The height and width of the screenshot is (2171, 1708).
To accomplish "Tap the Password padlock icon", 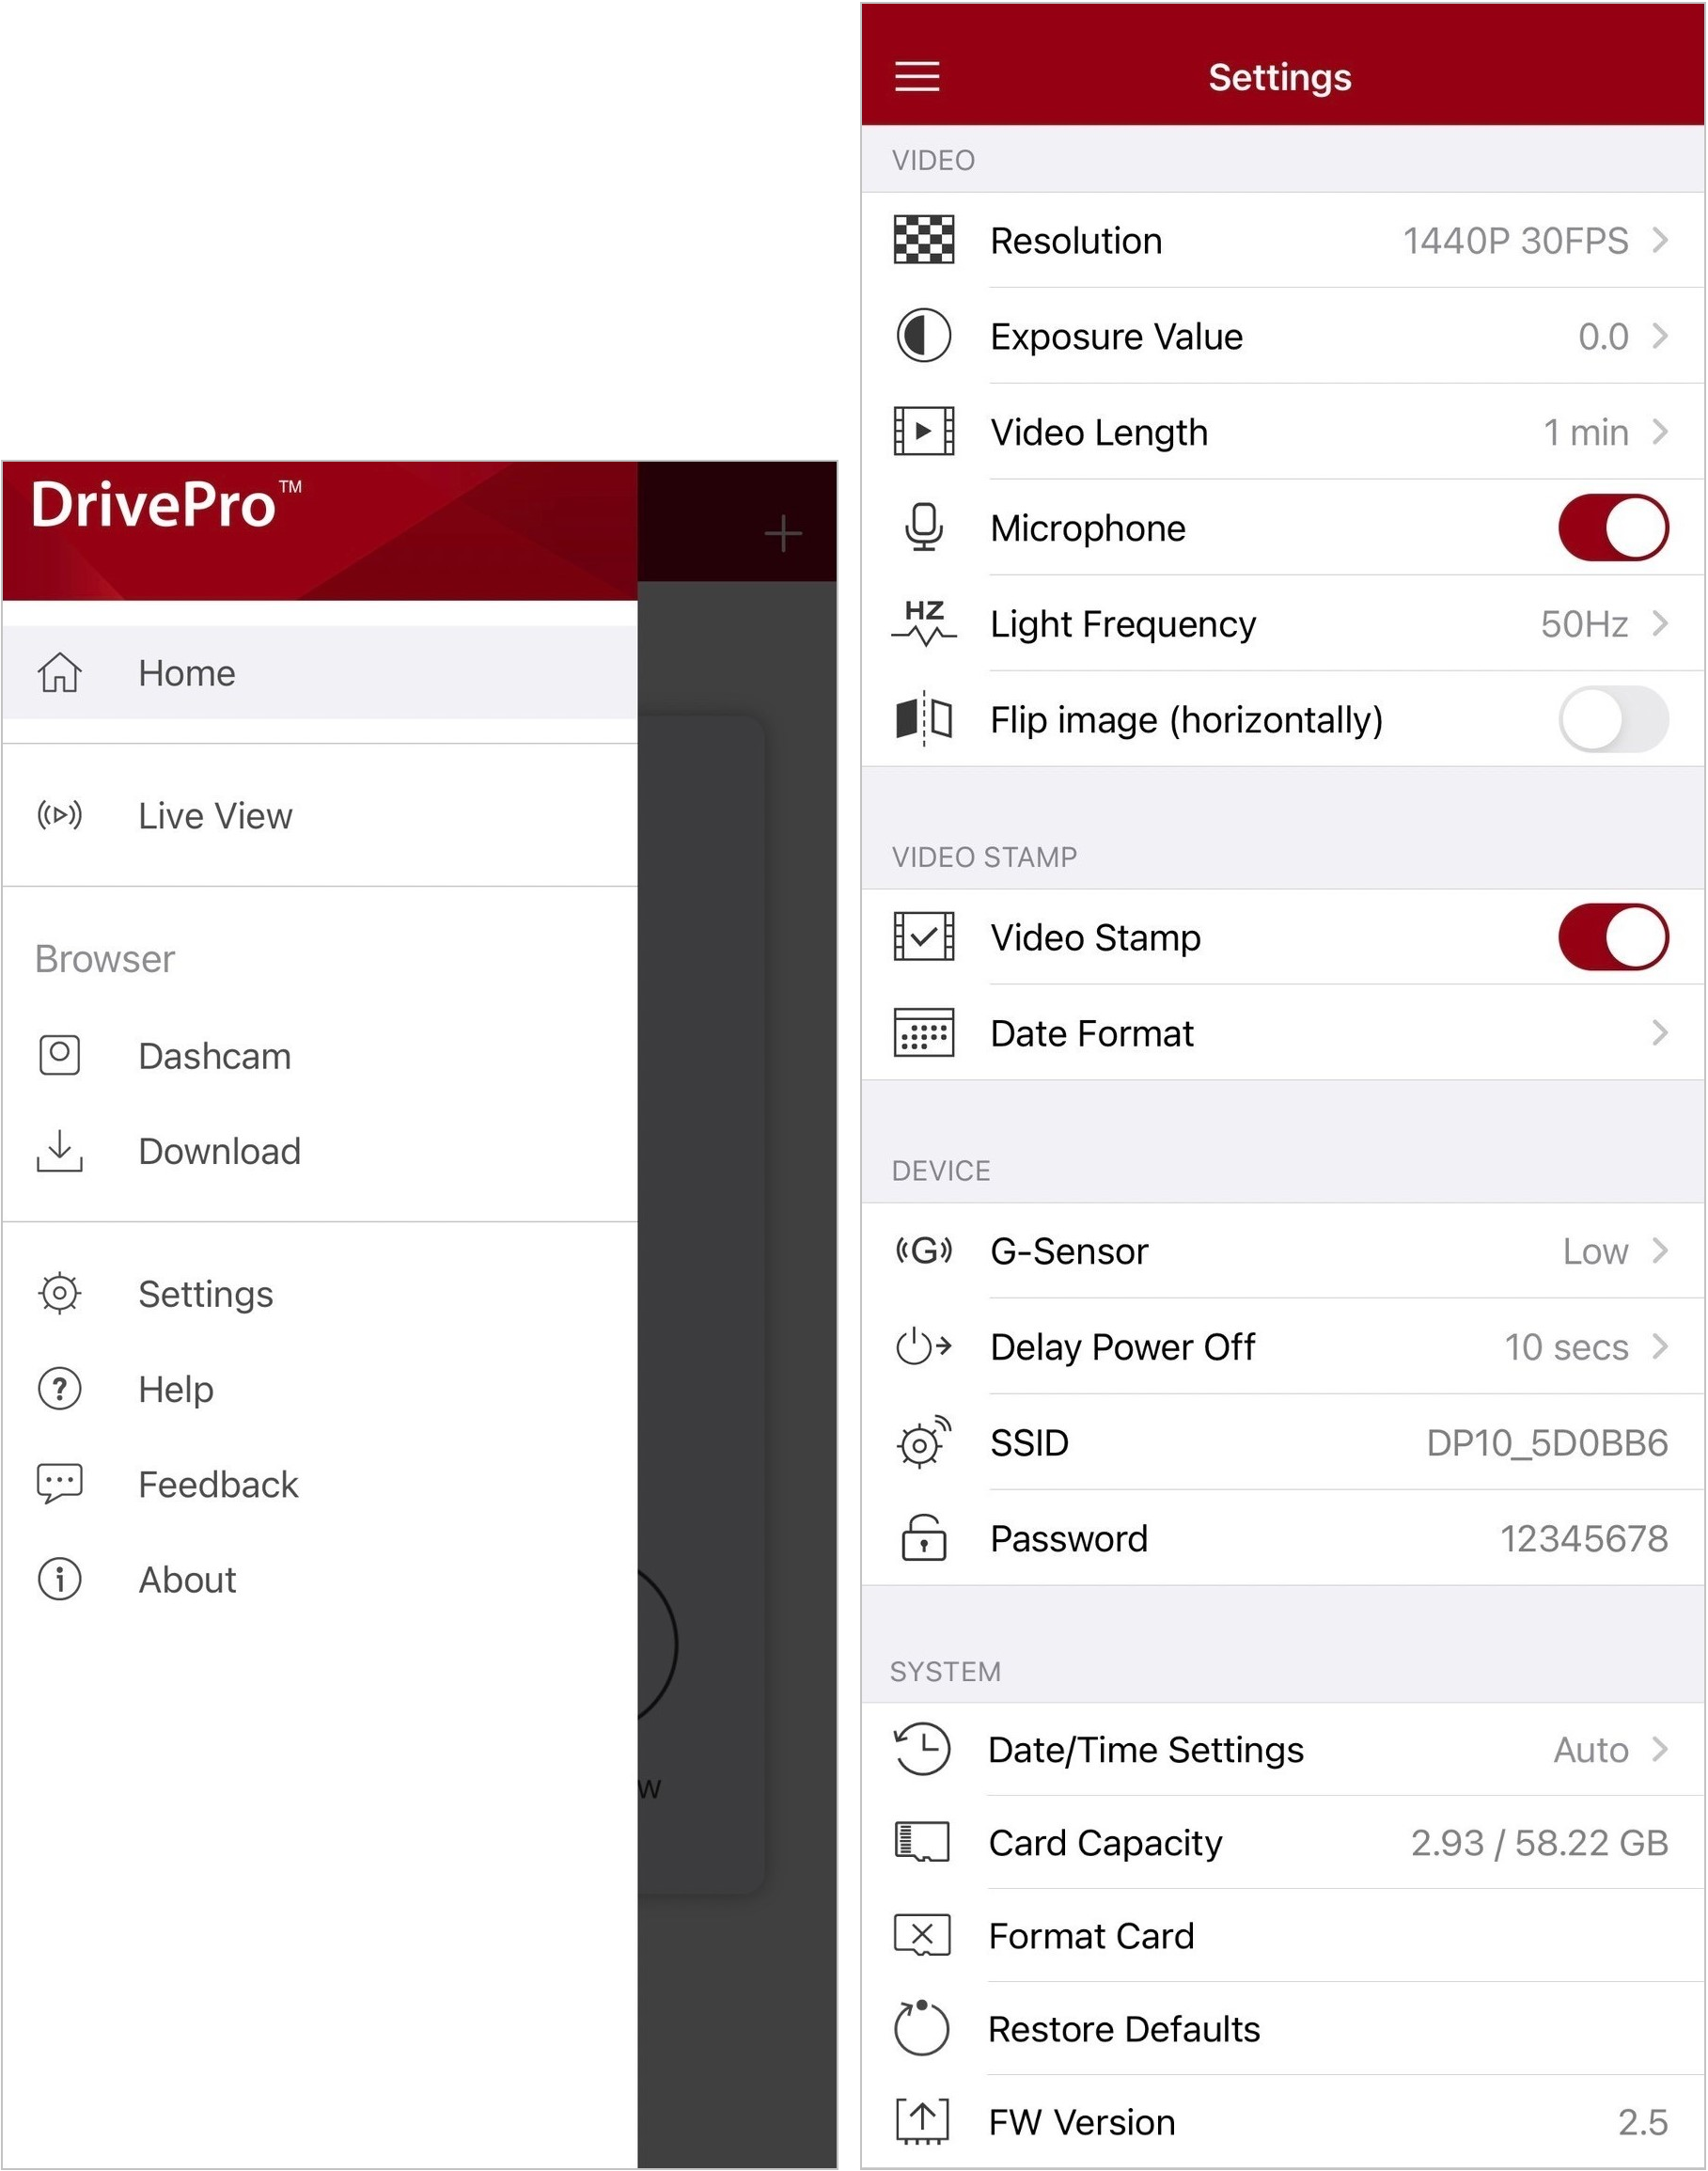I will point(923,1539).
